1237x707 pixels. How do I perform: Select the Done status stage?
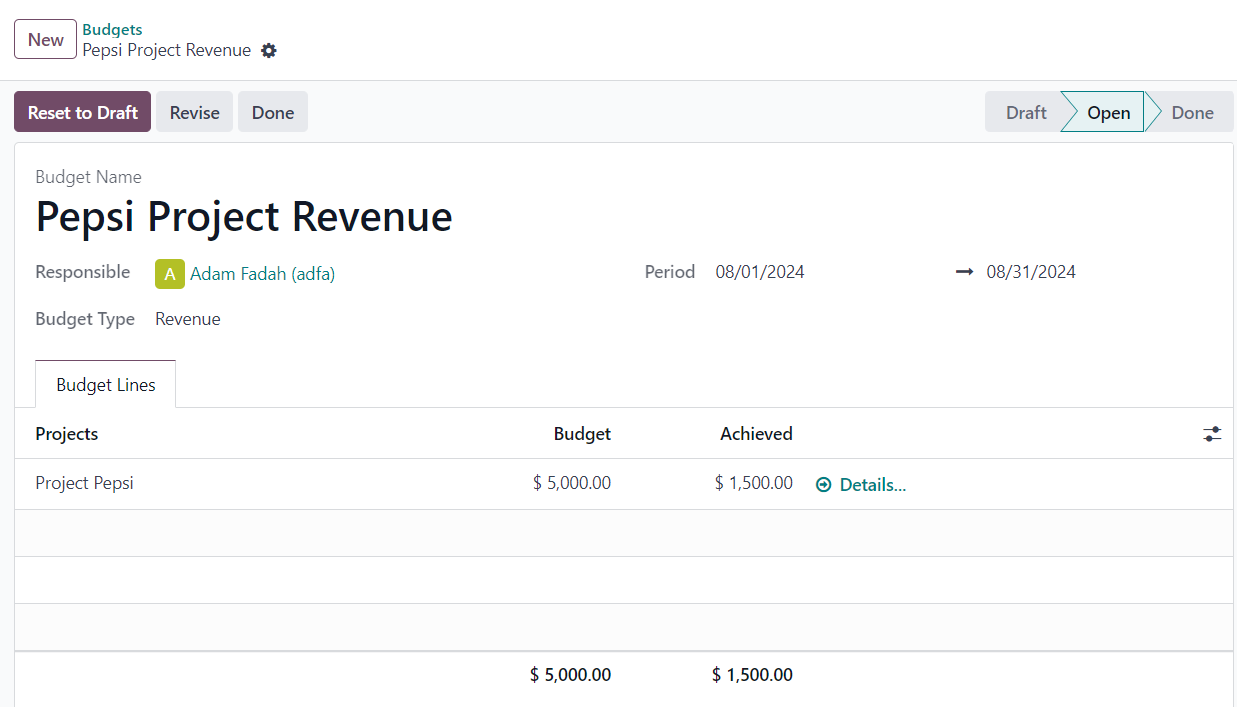pyautogui.click(x=1192, y=112)
